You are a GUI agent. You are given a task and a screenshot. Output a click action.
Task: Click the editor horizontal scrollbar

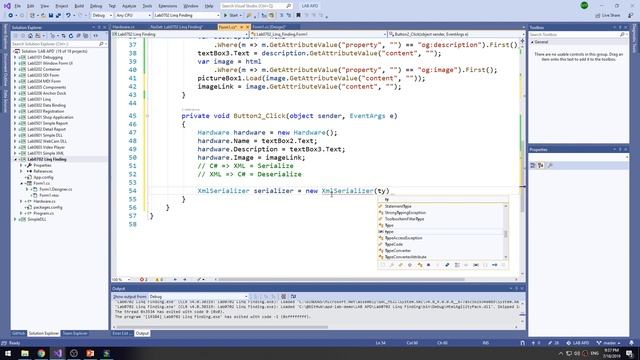click(x=341, y=279)
